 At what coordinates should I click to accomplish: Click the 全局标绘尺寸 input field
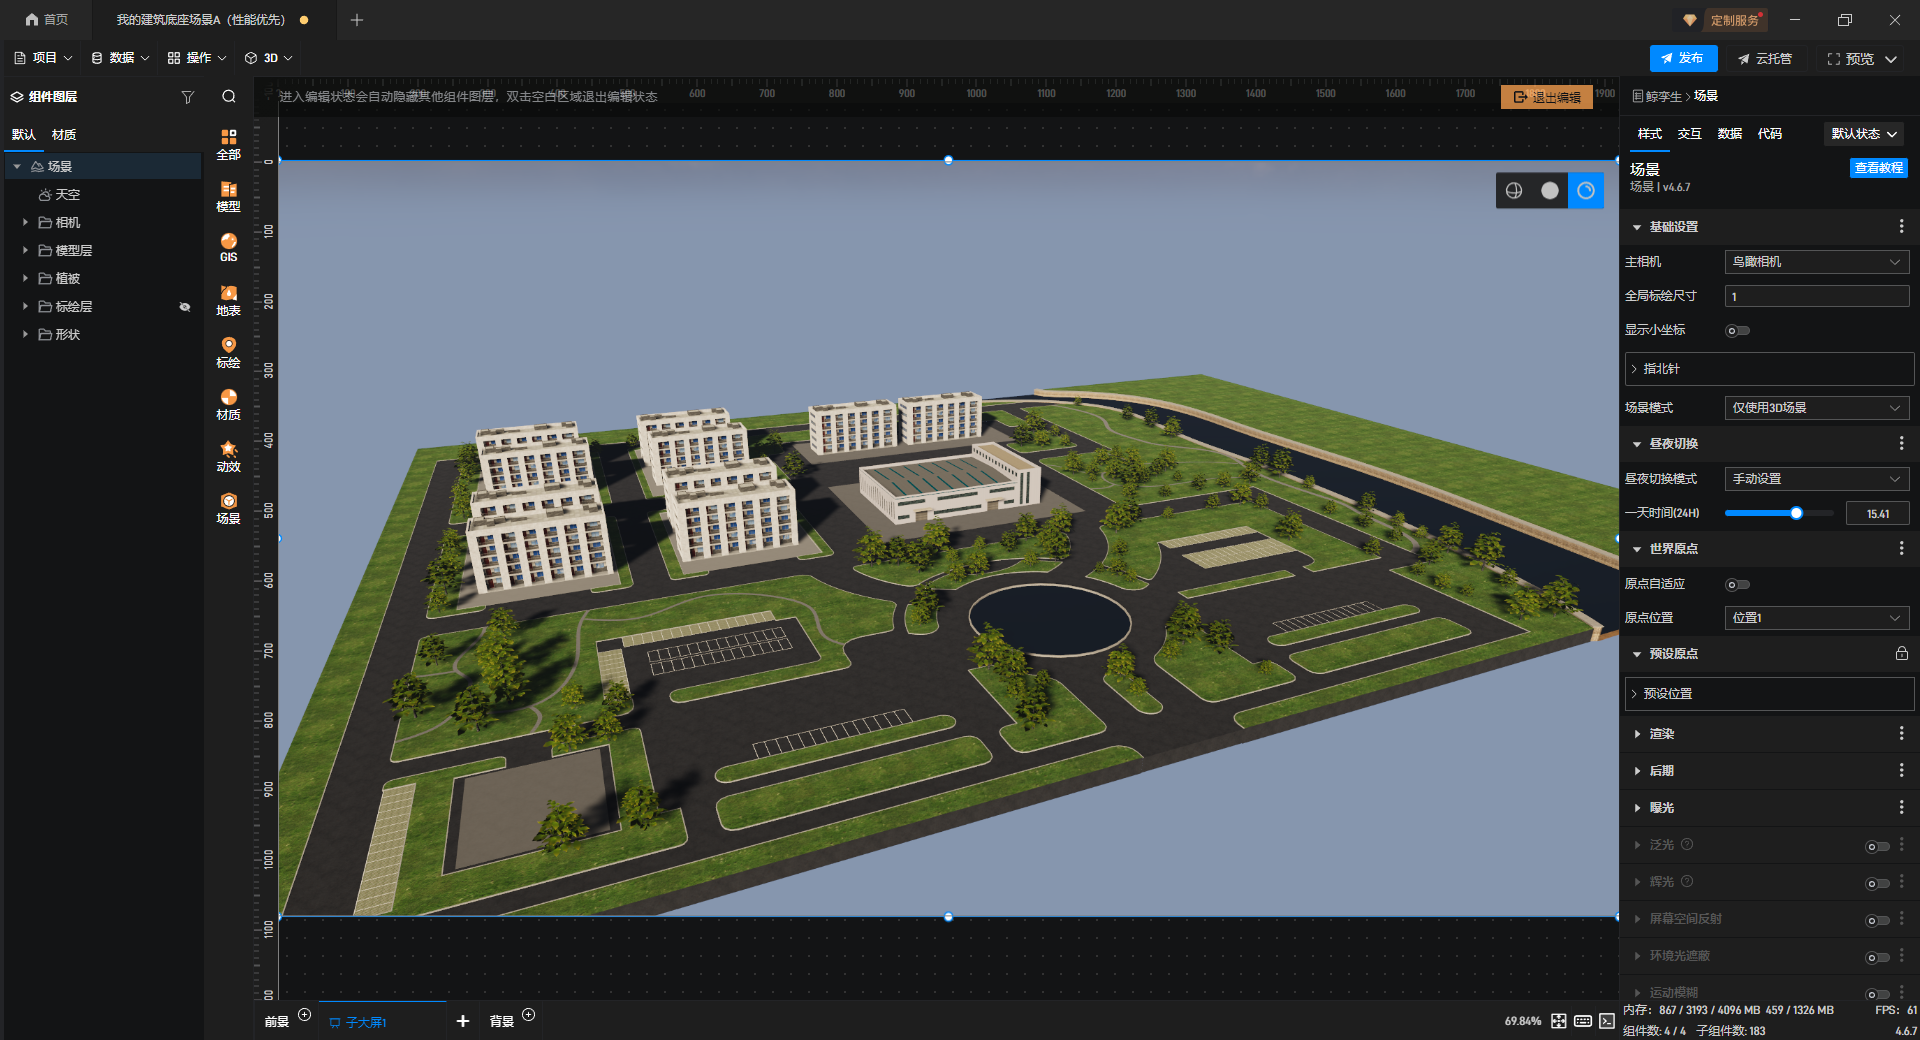pos(1816,296)
